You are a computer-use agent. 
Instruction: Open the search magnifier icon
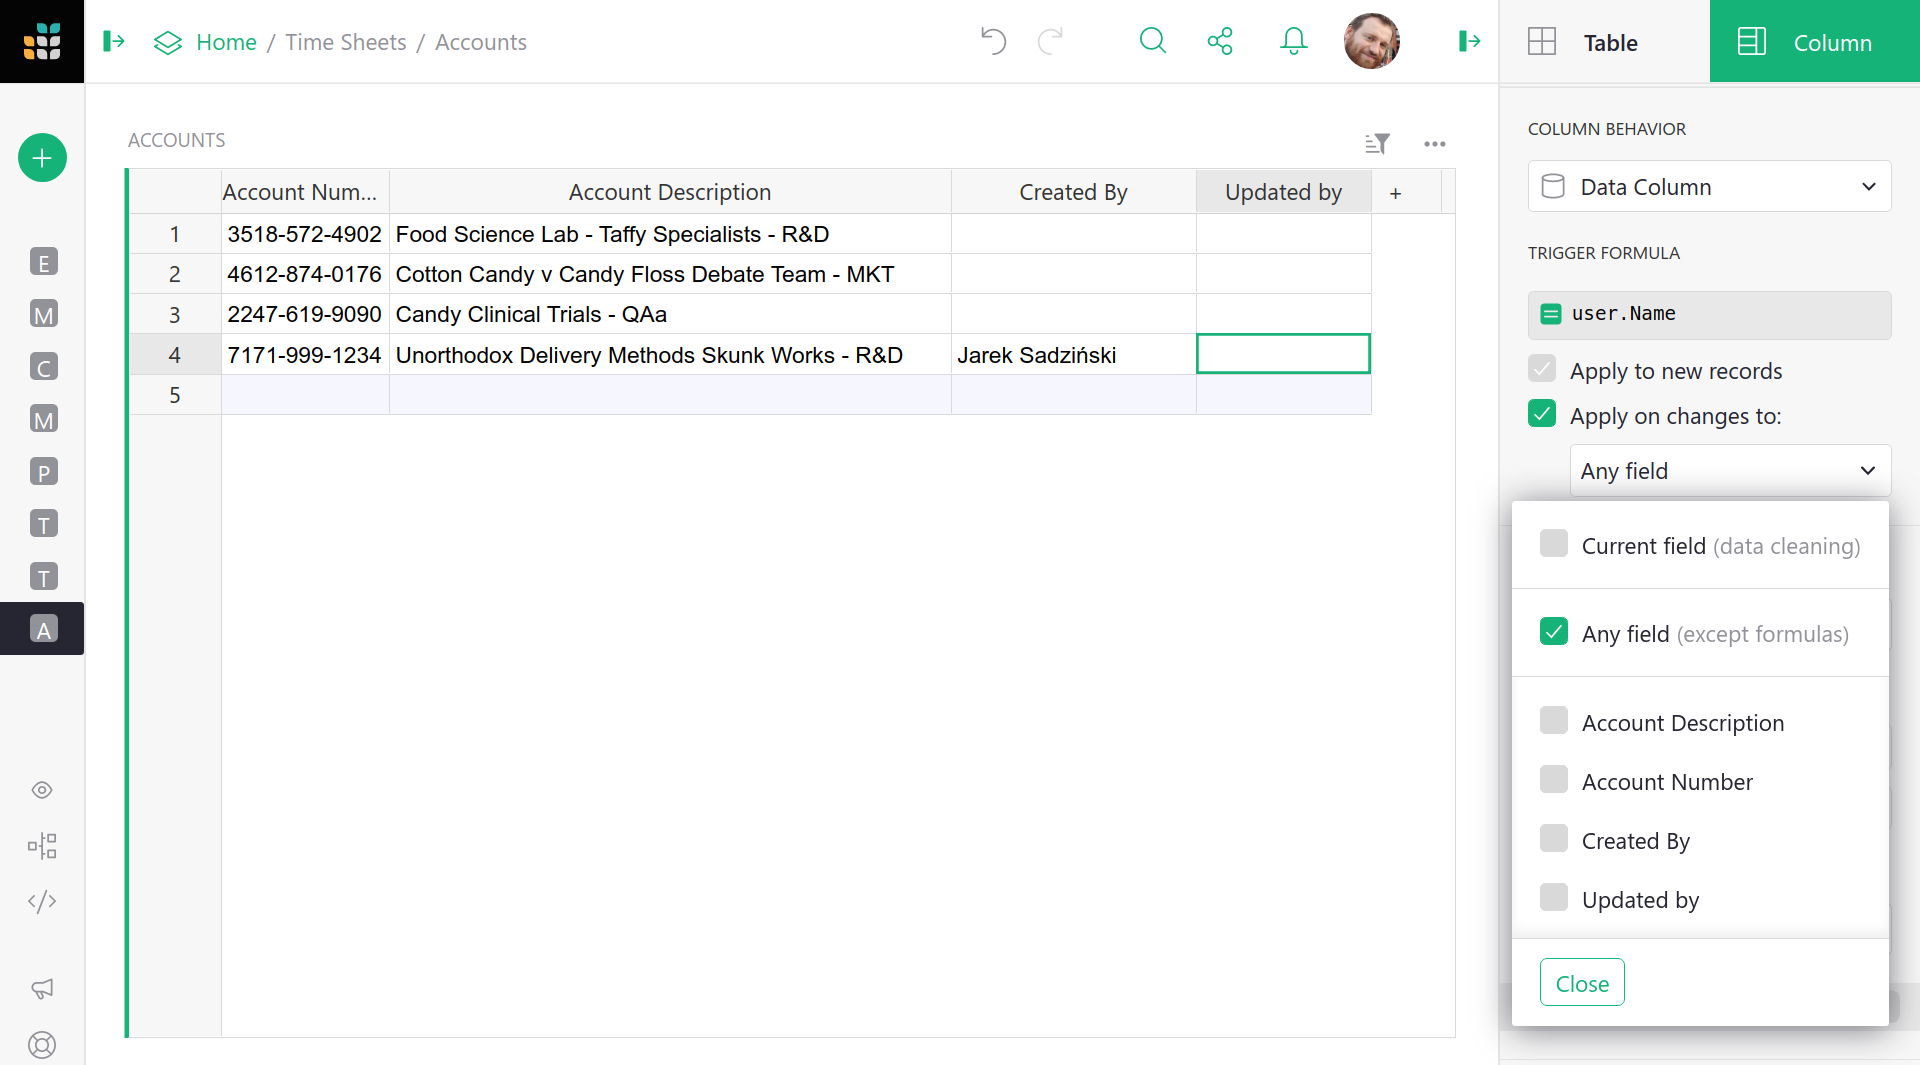[x=1153, y=41]
